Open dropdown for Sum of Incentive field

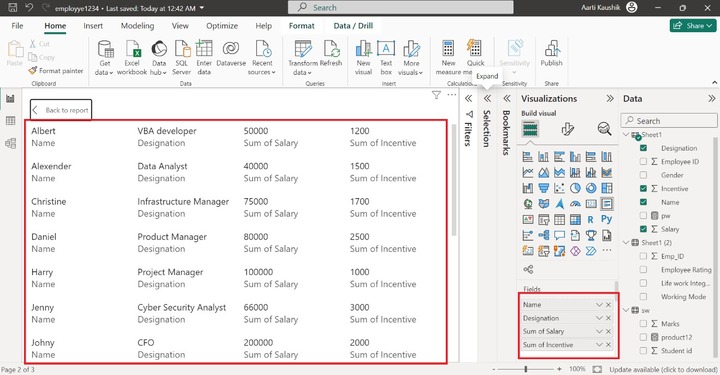pos(599,345)
